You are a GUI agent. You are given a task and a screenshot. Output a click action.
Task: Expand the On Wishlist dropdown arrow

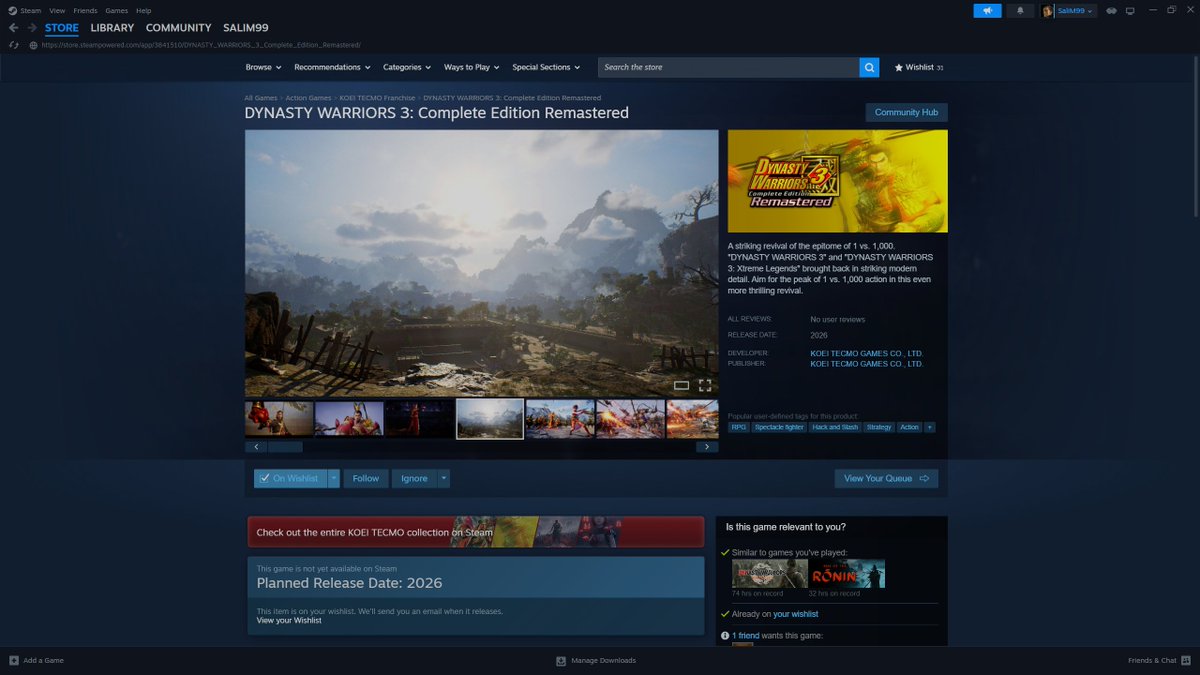click(x=334, y=478)
